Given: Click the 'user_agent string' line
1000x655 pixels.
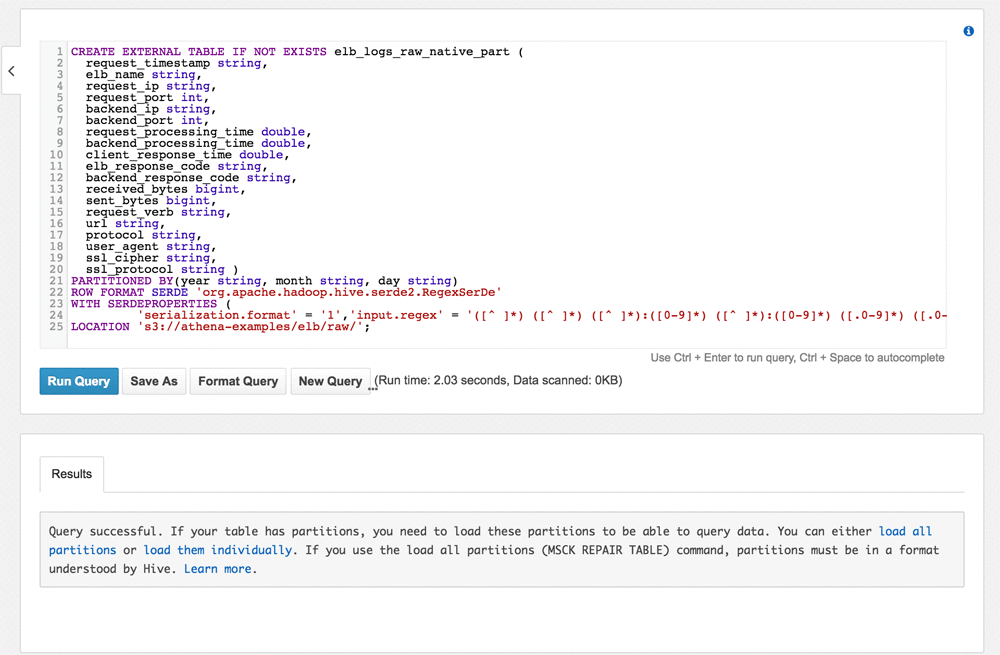Looking at the screenshot, I should [x=151, y=247].
